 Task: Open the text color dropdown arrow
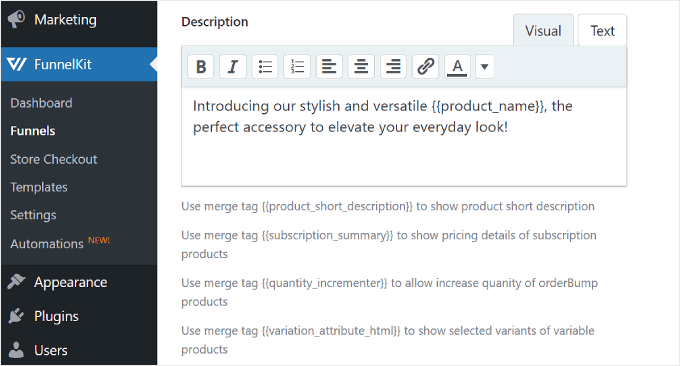(484, 67)
